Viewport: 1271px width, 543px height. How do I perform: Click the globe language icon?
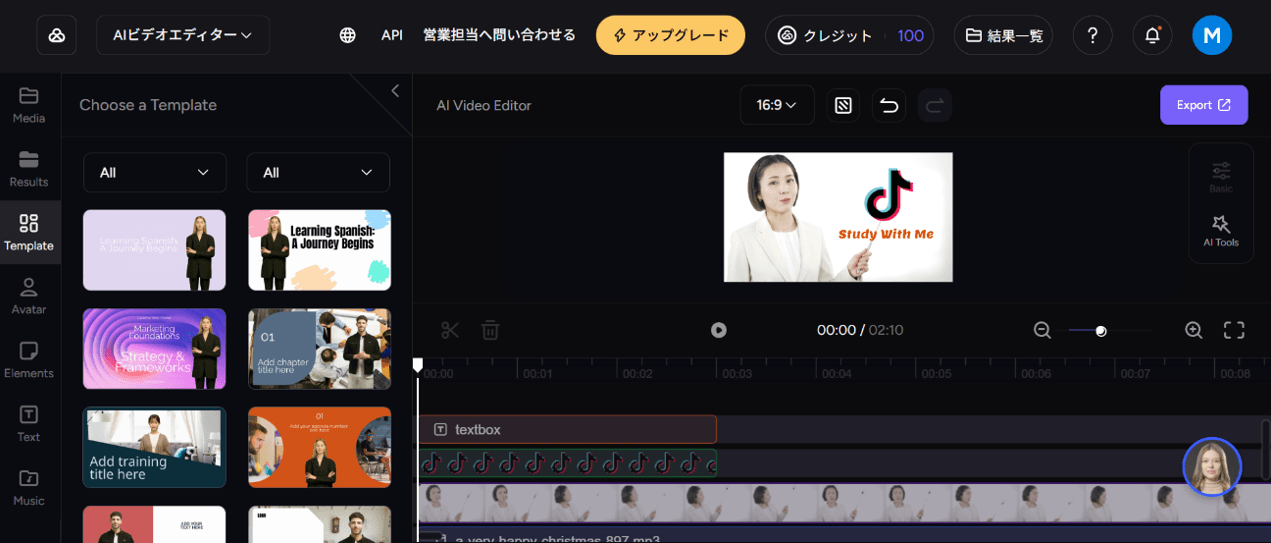point(348,35)
